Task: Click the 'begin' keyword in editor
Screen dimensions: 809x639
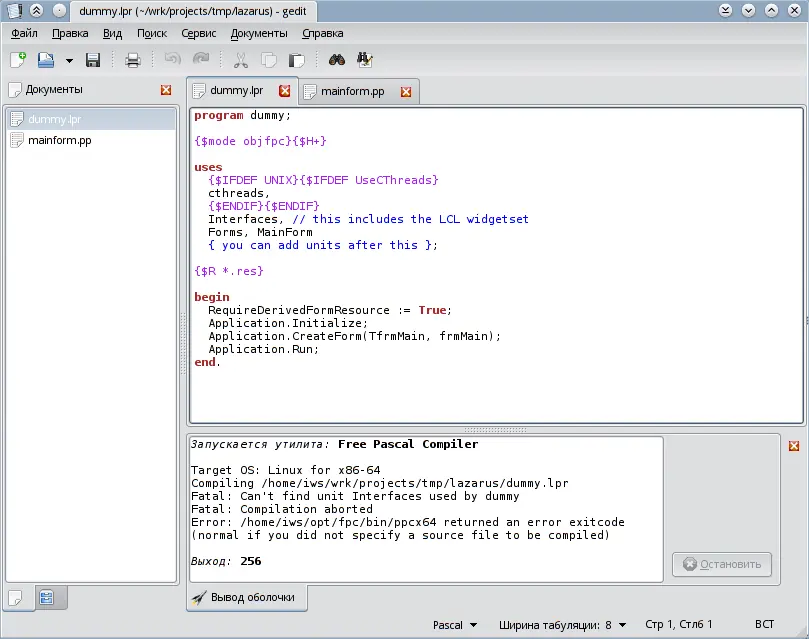Action: coord(212,297)
